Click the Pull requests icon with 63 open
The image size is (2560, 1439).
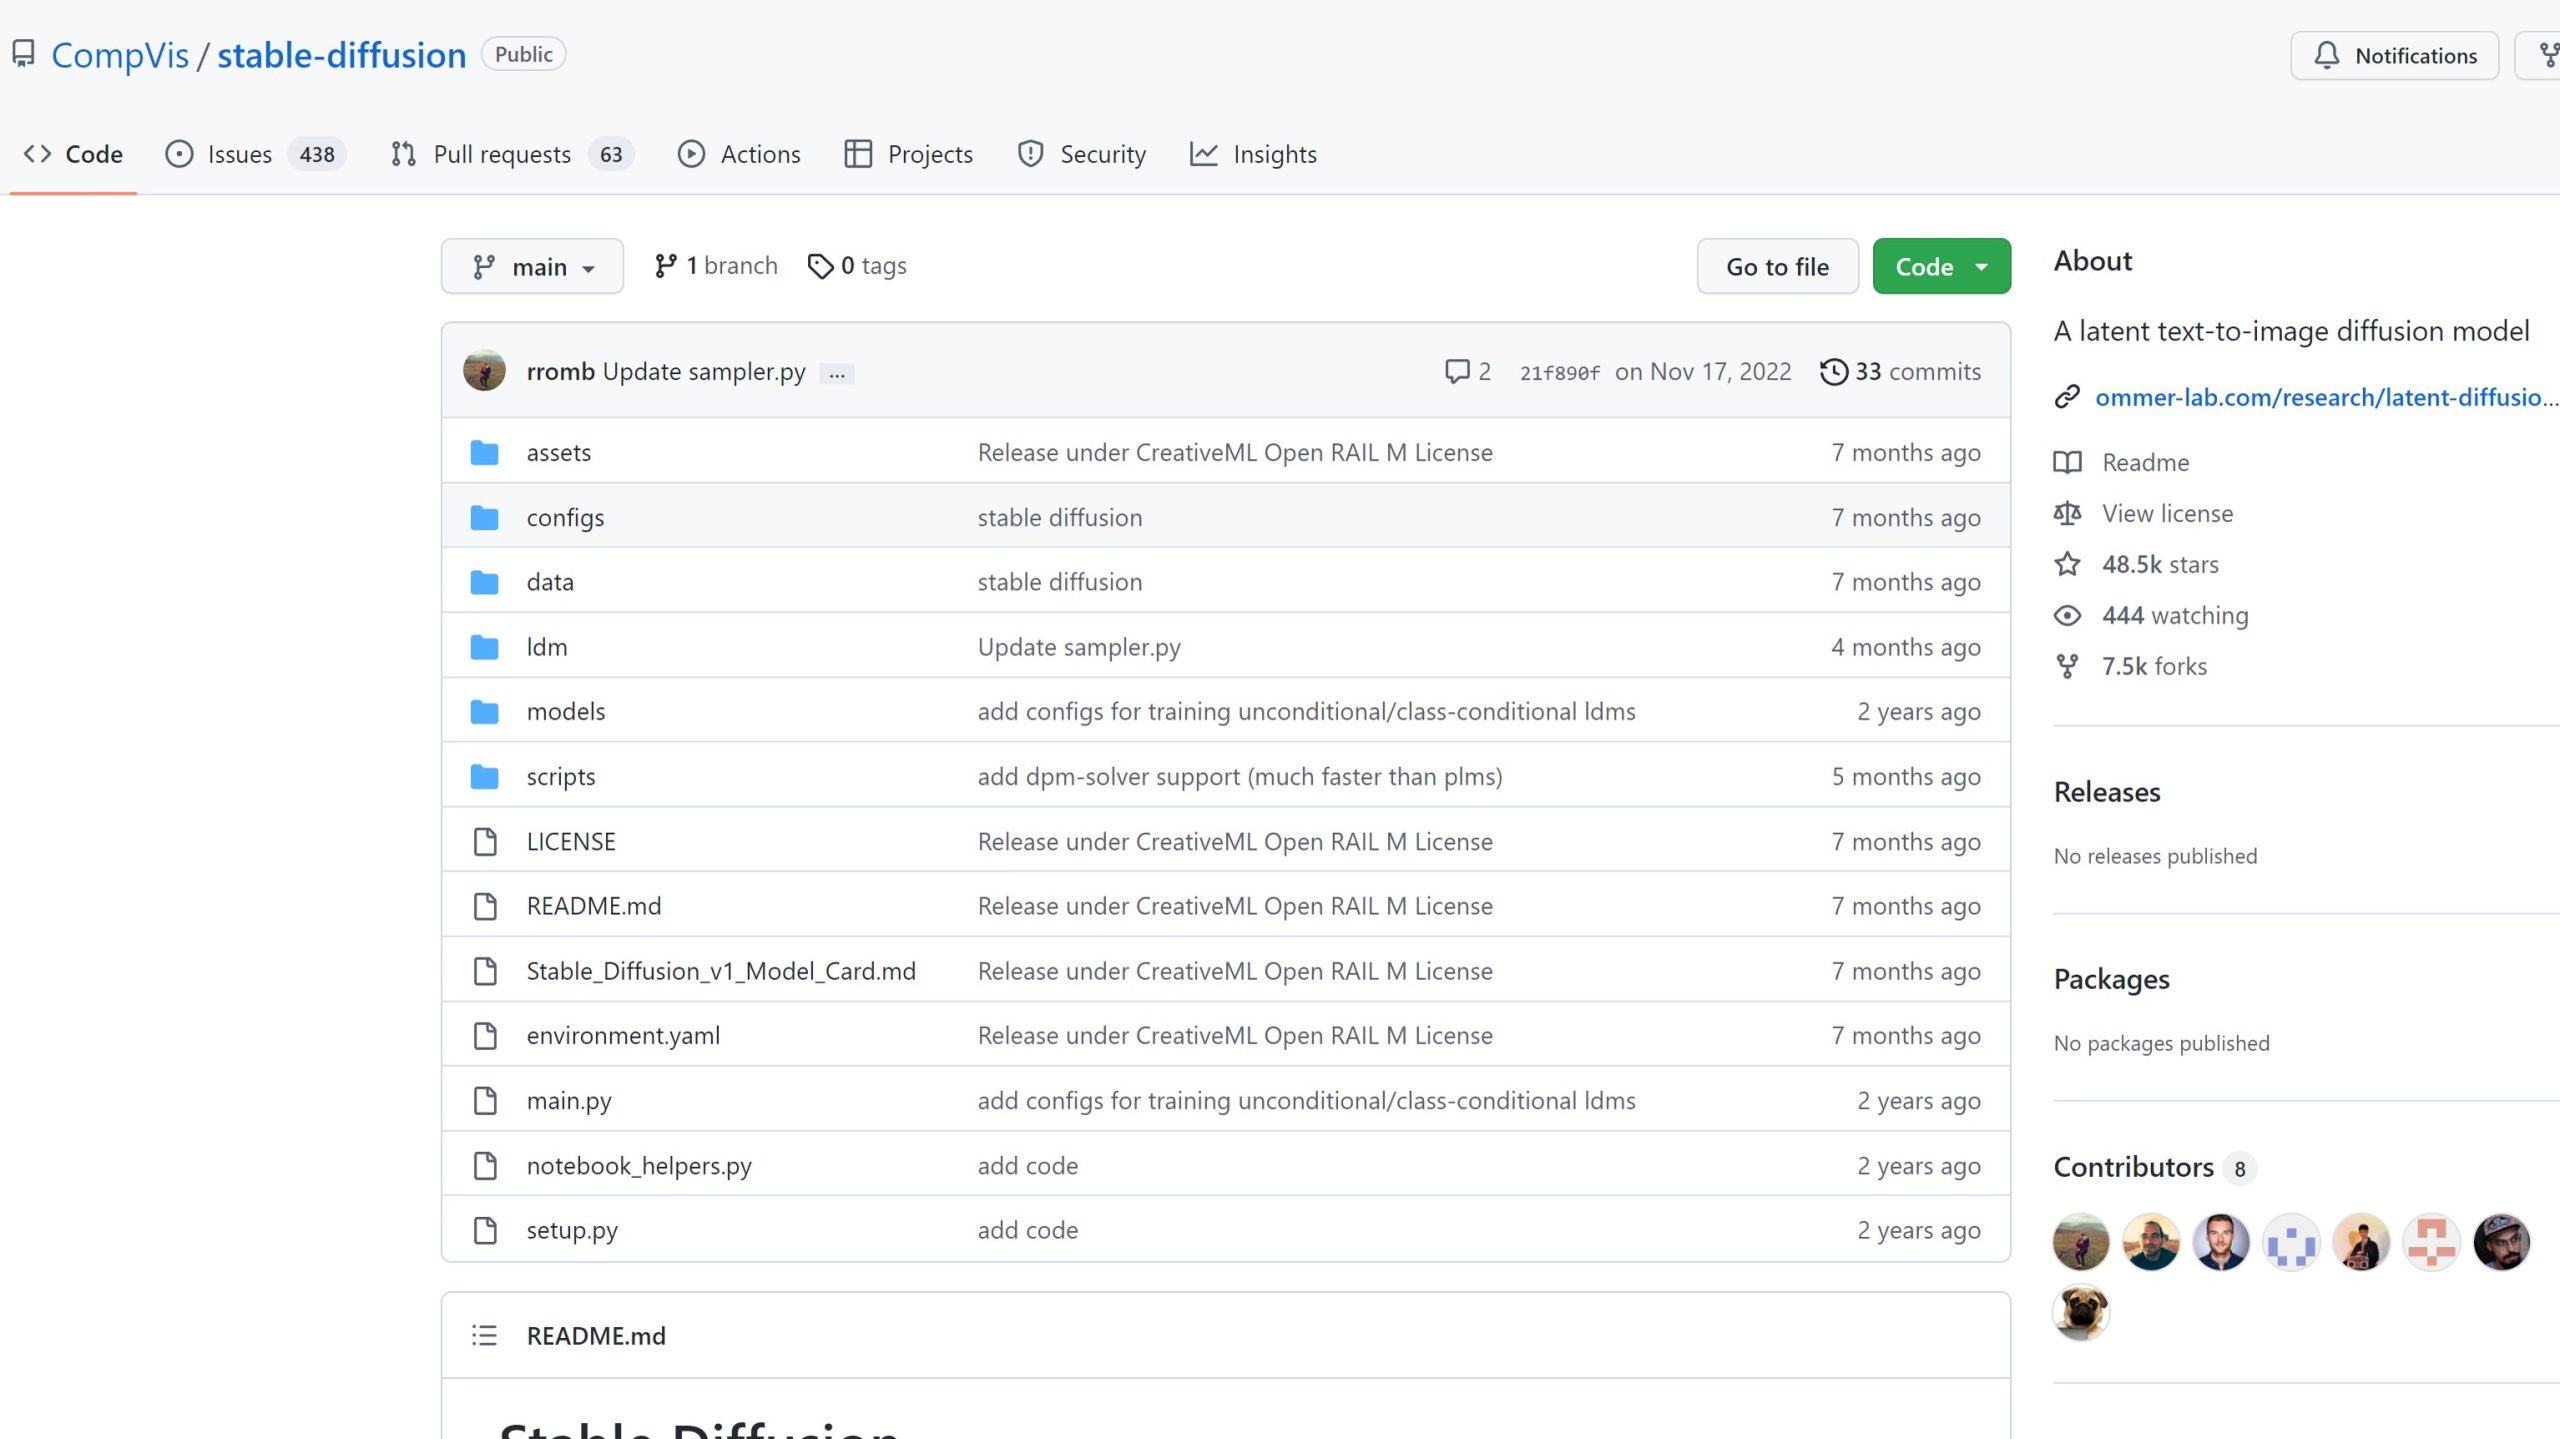(503, 153)
